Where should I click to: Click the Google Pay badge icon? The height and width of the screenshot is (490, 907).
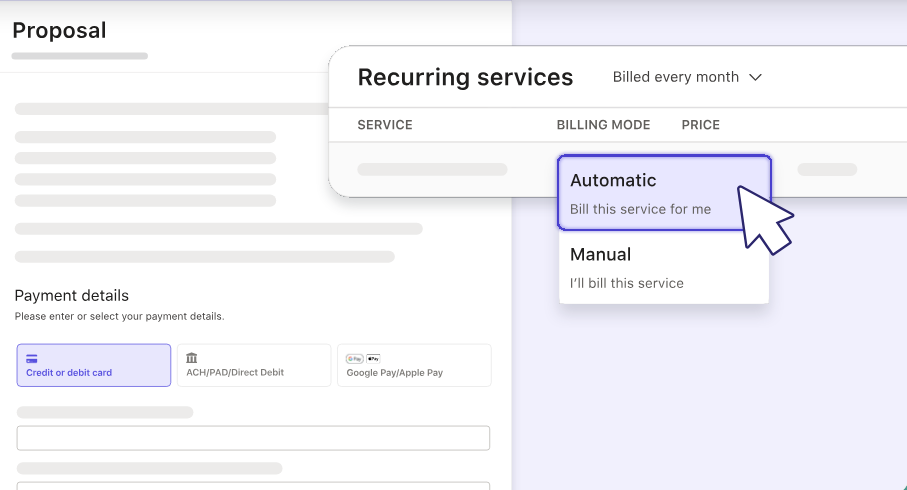pyautogui.click(x=354, y=358)
